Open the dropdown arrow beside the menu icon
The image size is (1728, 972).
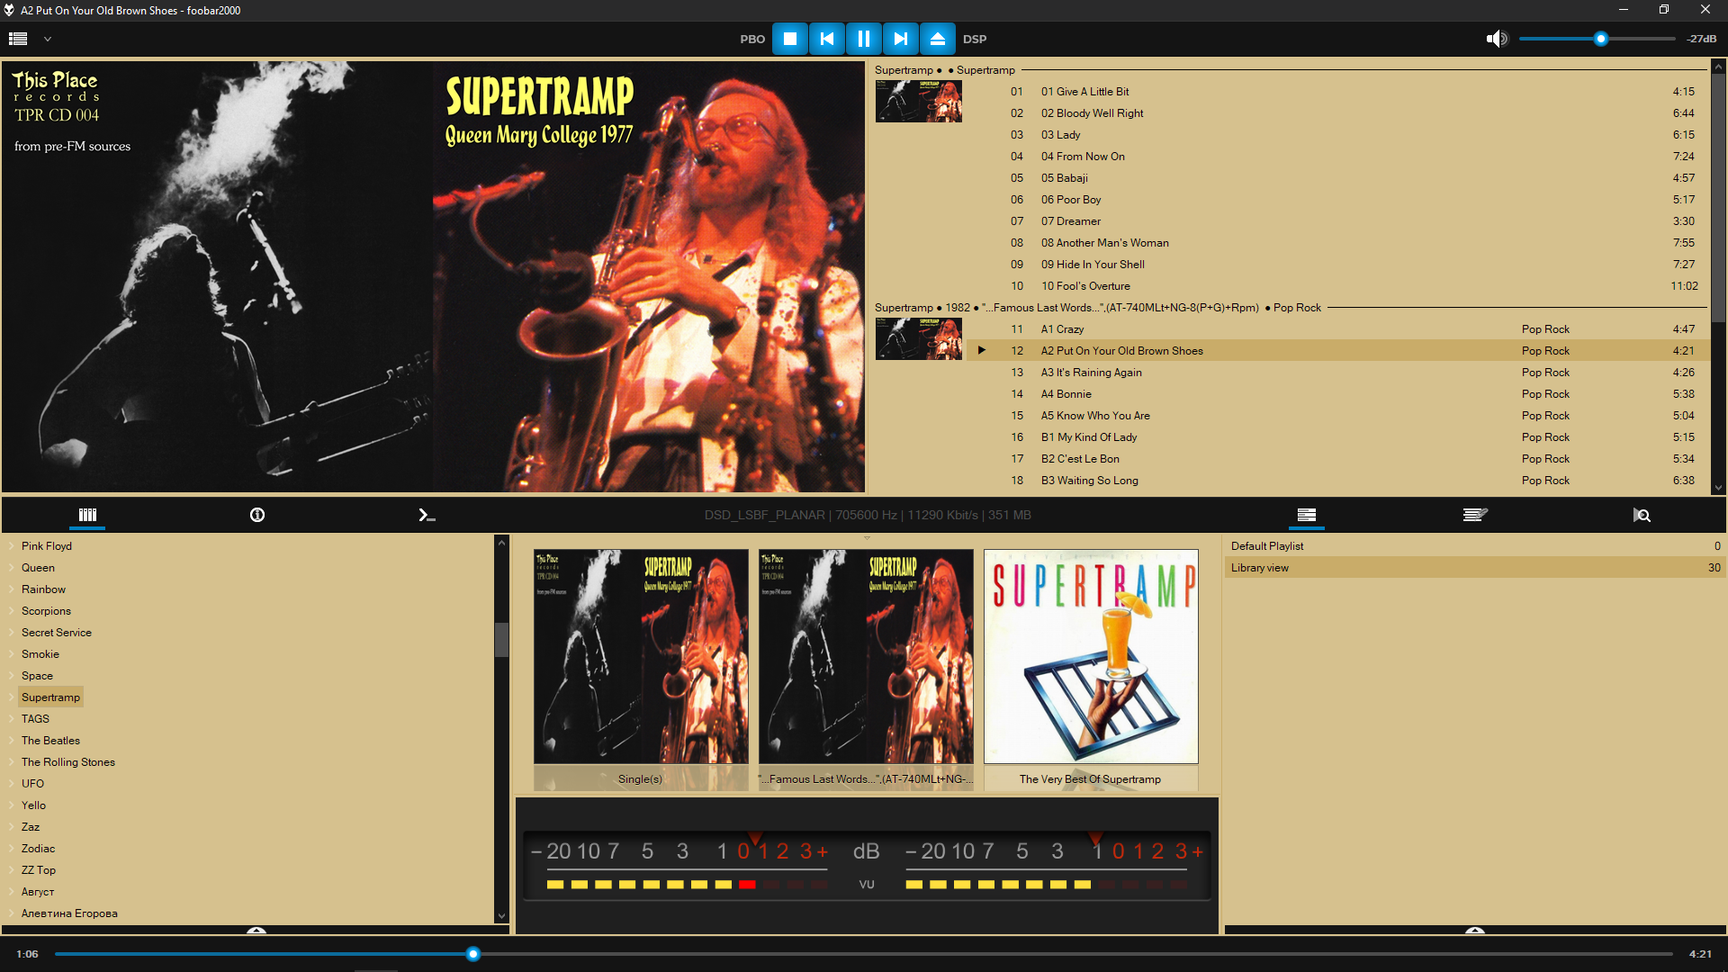coord(47,39)
